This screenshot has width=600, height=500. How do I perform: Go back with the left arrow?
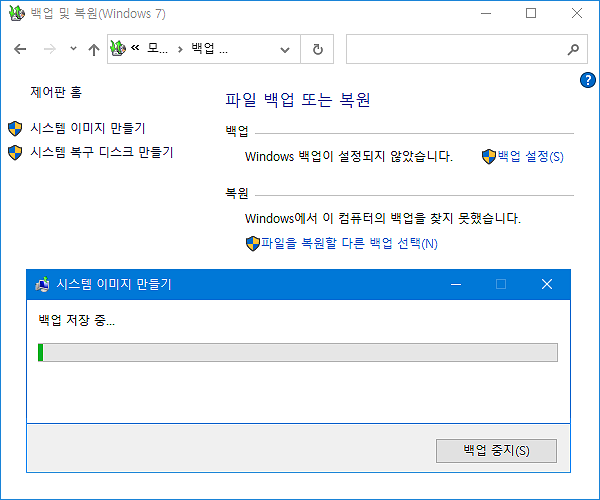pos(20,49)
